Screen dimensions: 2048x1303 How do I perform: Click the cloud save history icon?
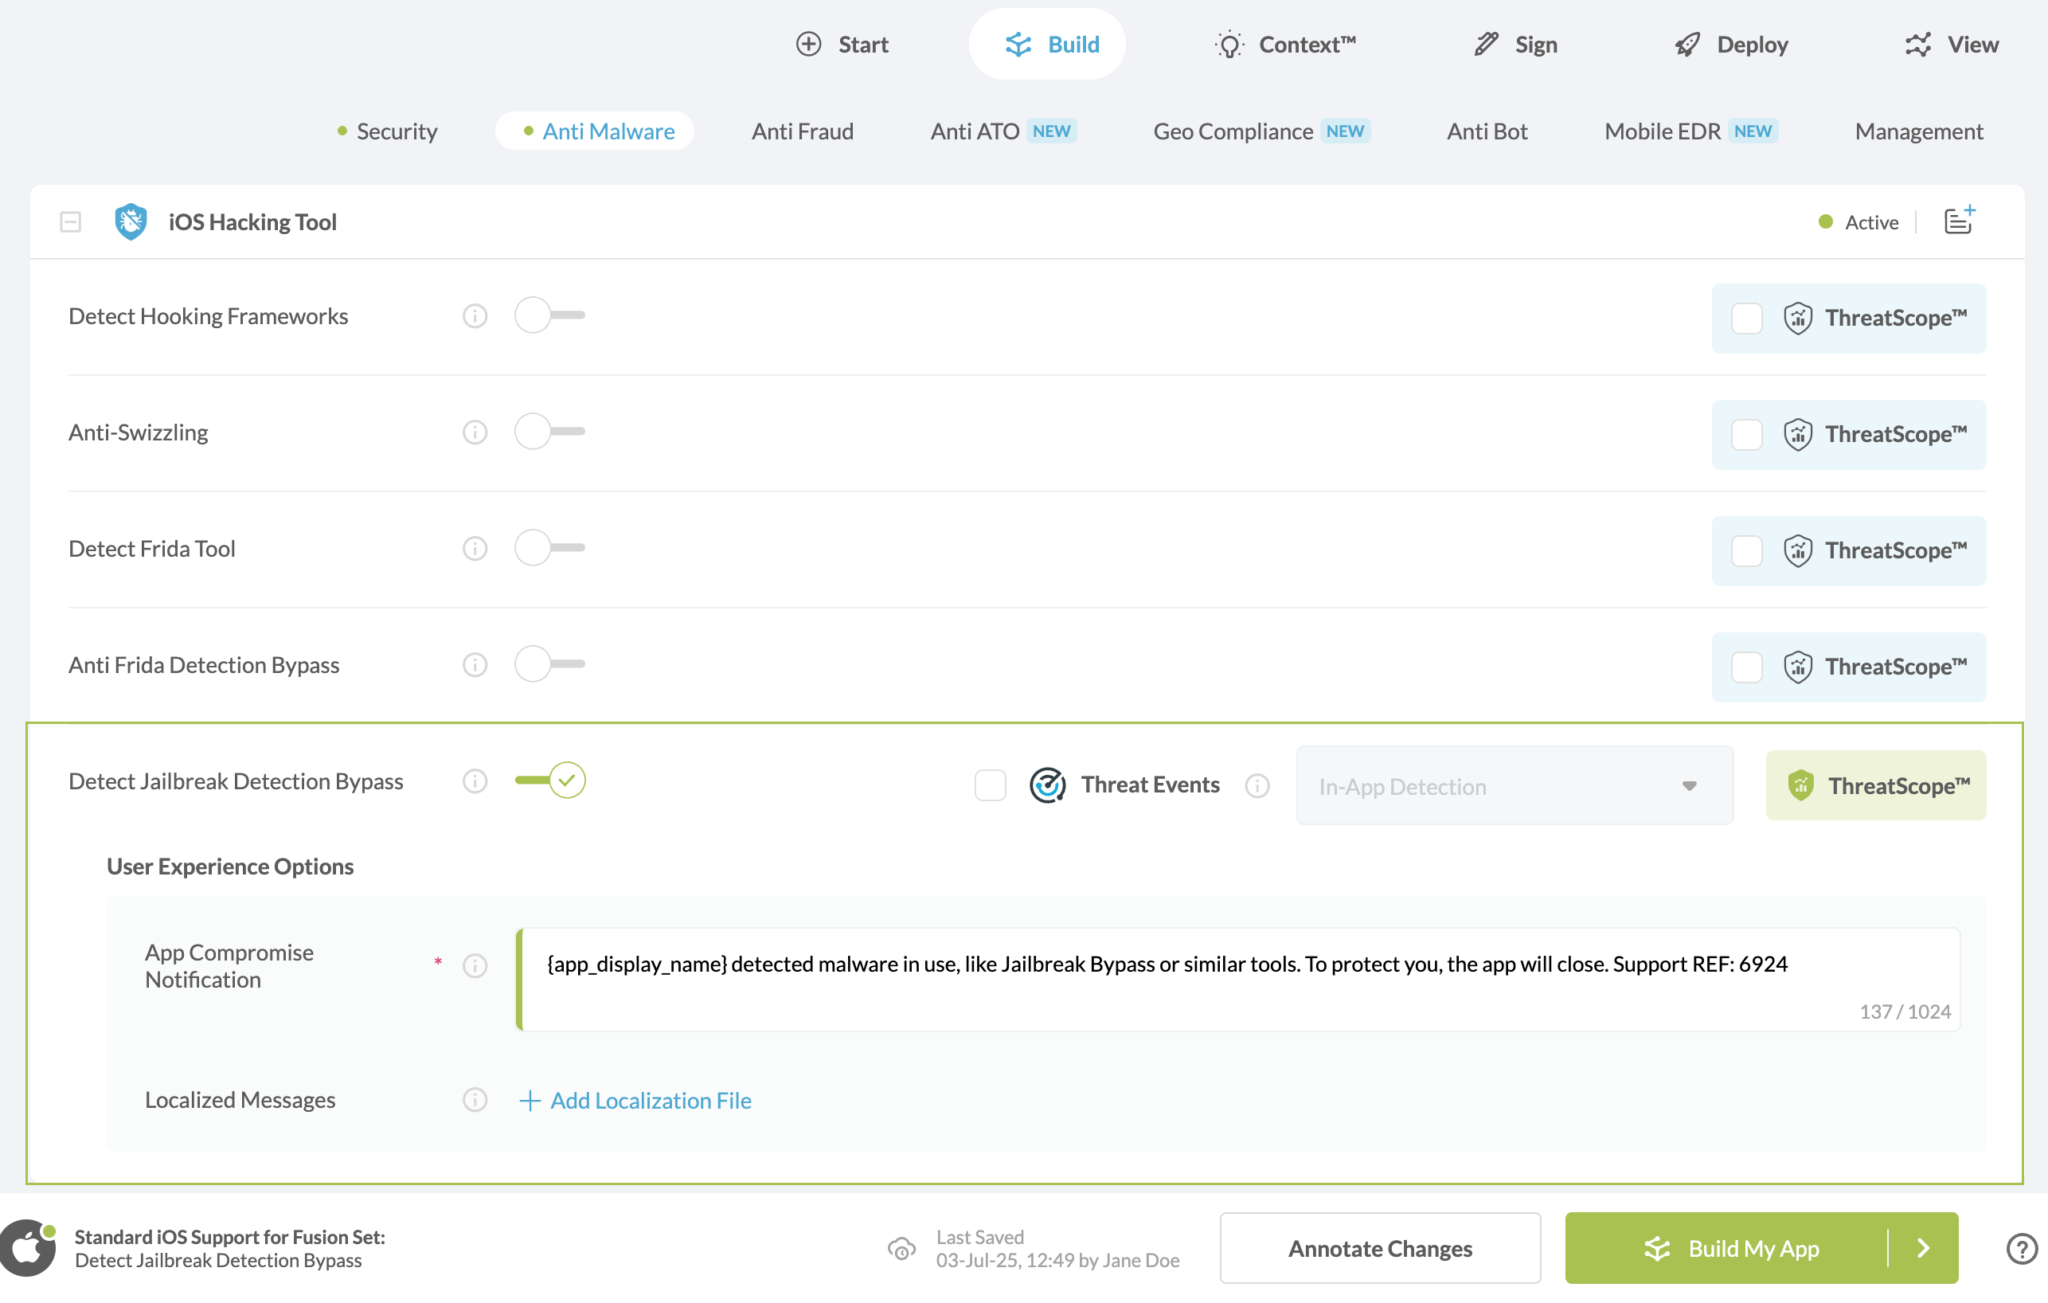pyautogui.click(x=901, y=1248)
